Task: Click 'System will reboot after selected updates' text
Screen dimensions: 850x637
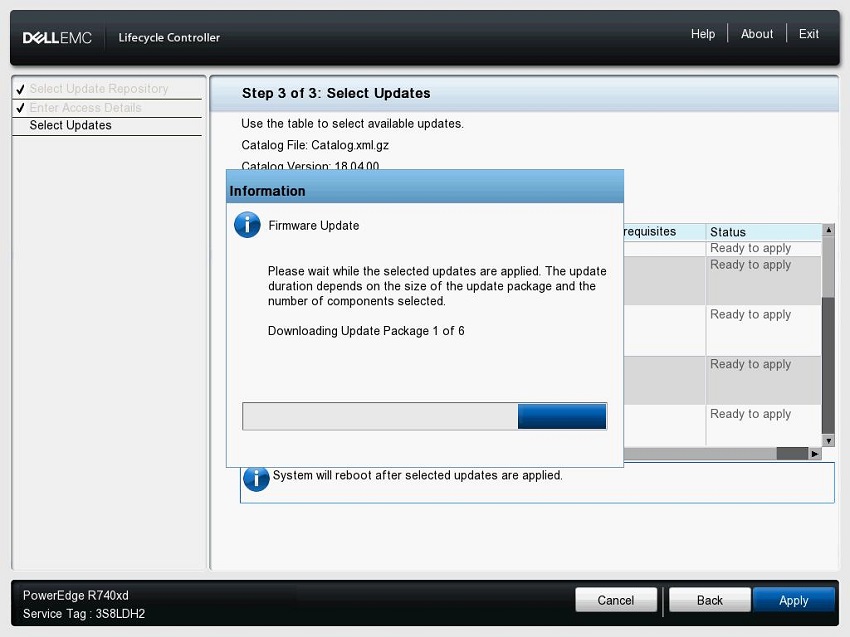Action: coord(417,475)
